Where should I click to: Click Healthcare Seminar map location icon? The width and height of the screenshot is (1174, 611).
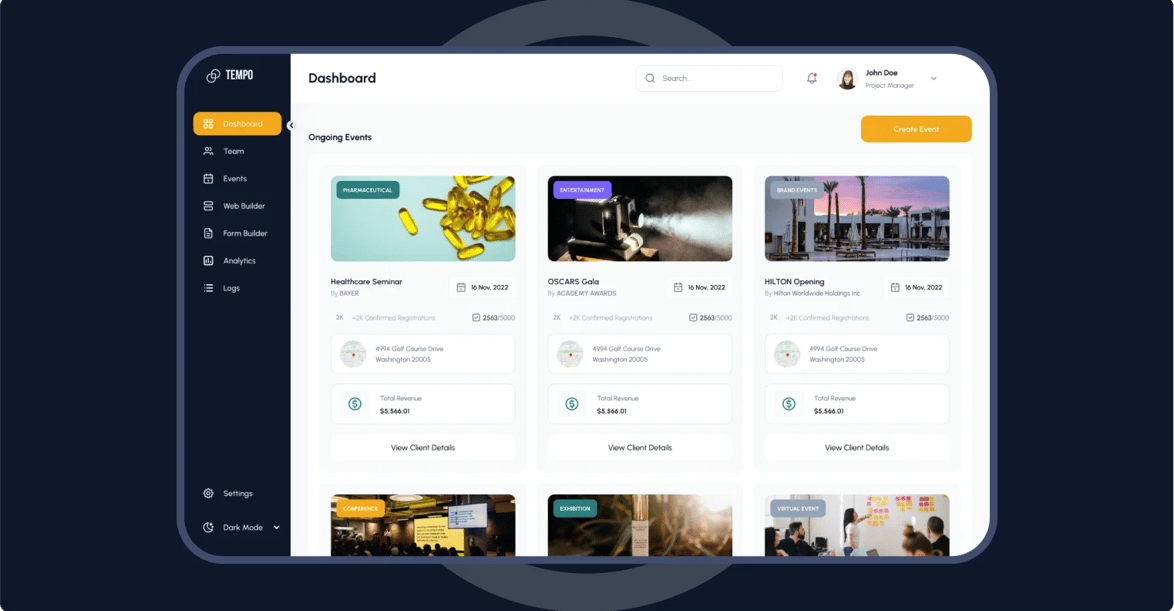353,353
